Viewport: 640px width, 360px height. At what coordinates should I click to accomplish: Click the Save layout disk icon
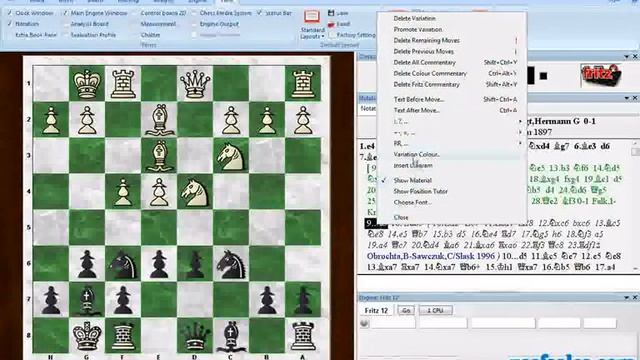(x=331, y=13)
